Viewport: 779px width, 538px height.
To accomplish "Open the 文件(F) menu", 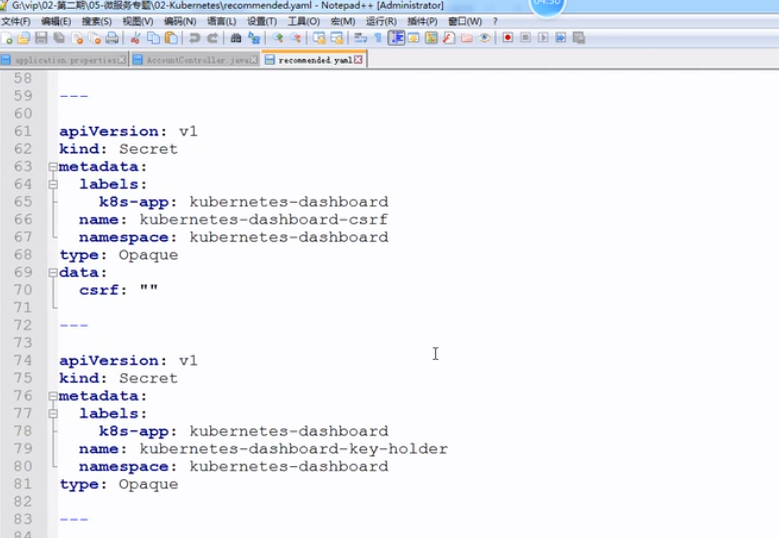I will tap(16, 21).
